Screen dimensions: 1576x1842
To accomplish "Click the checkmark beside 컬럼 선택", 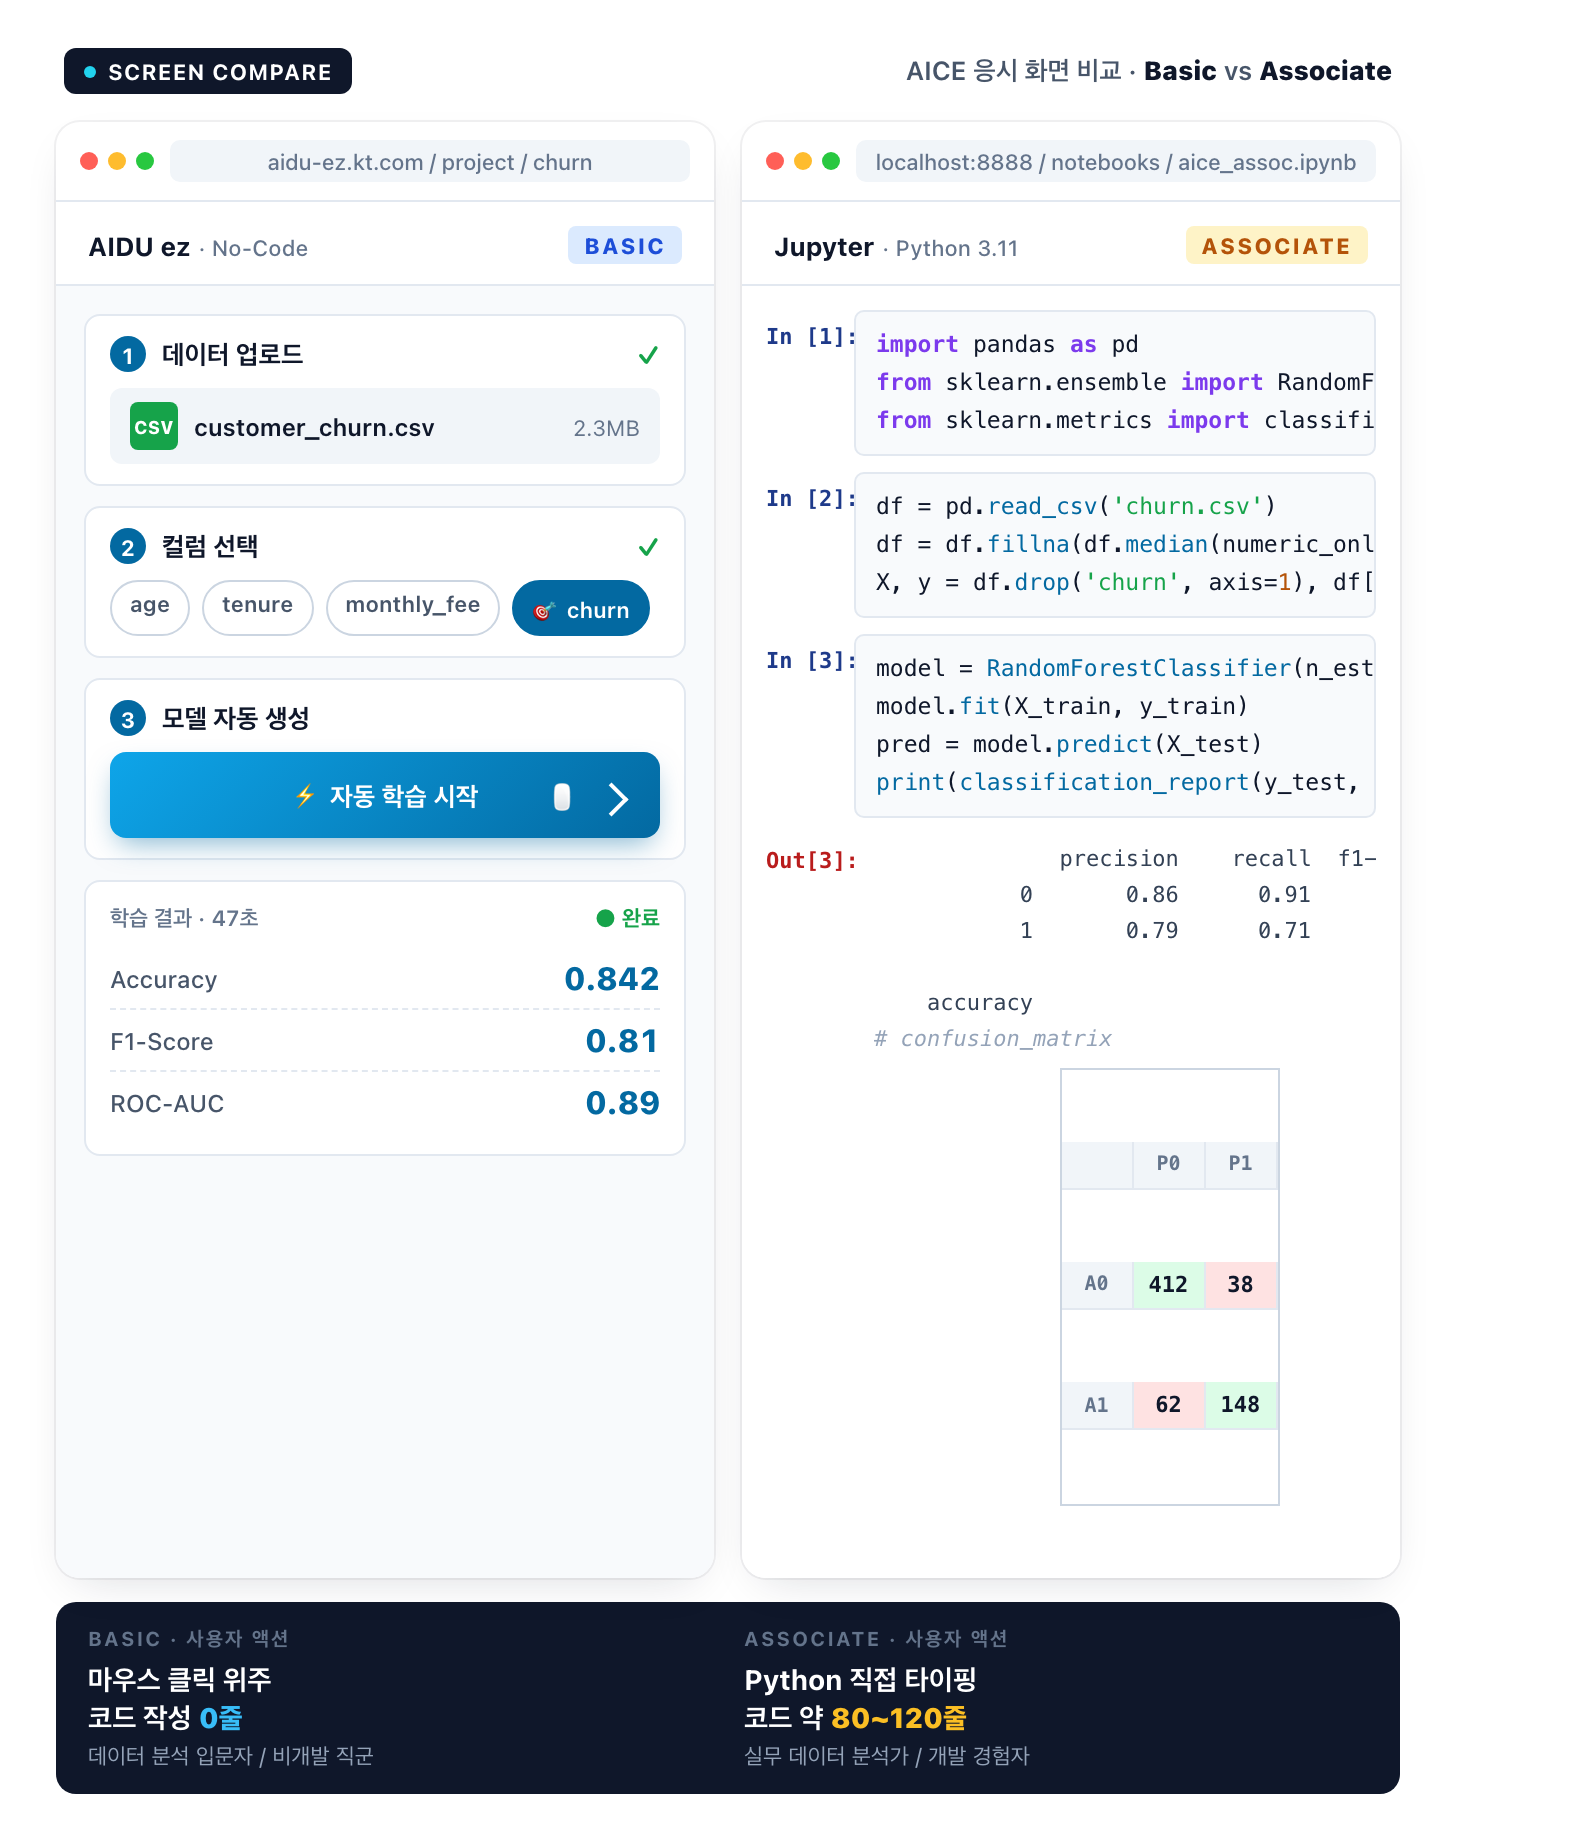I will [648, 547].
